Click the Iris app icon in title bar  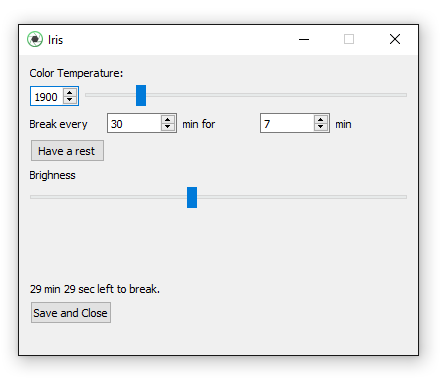(x=35, y=39)
